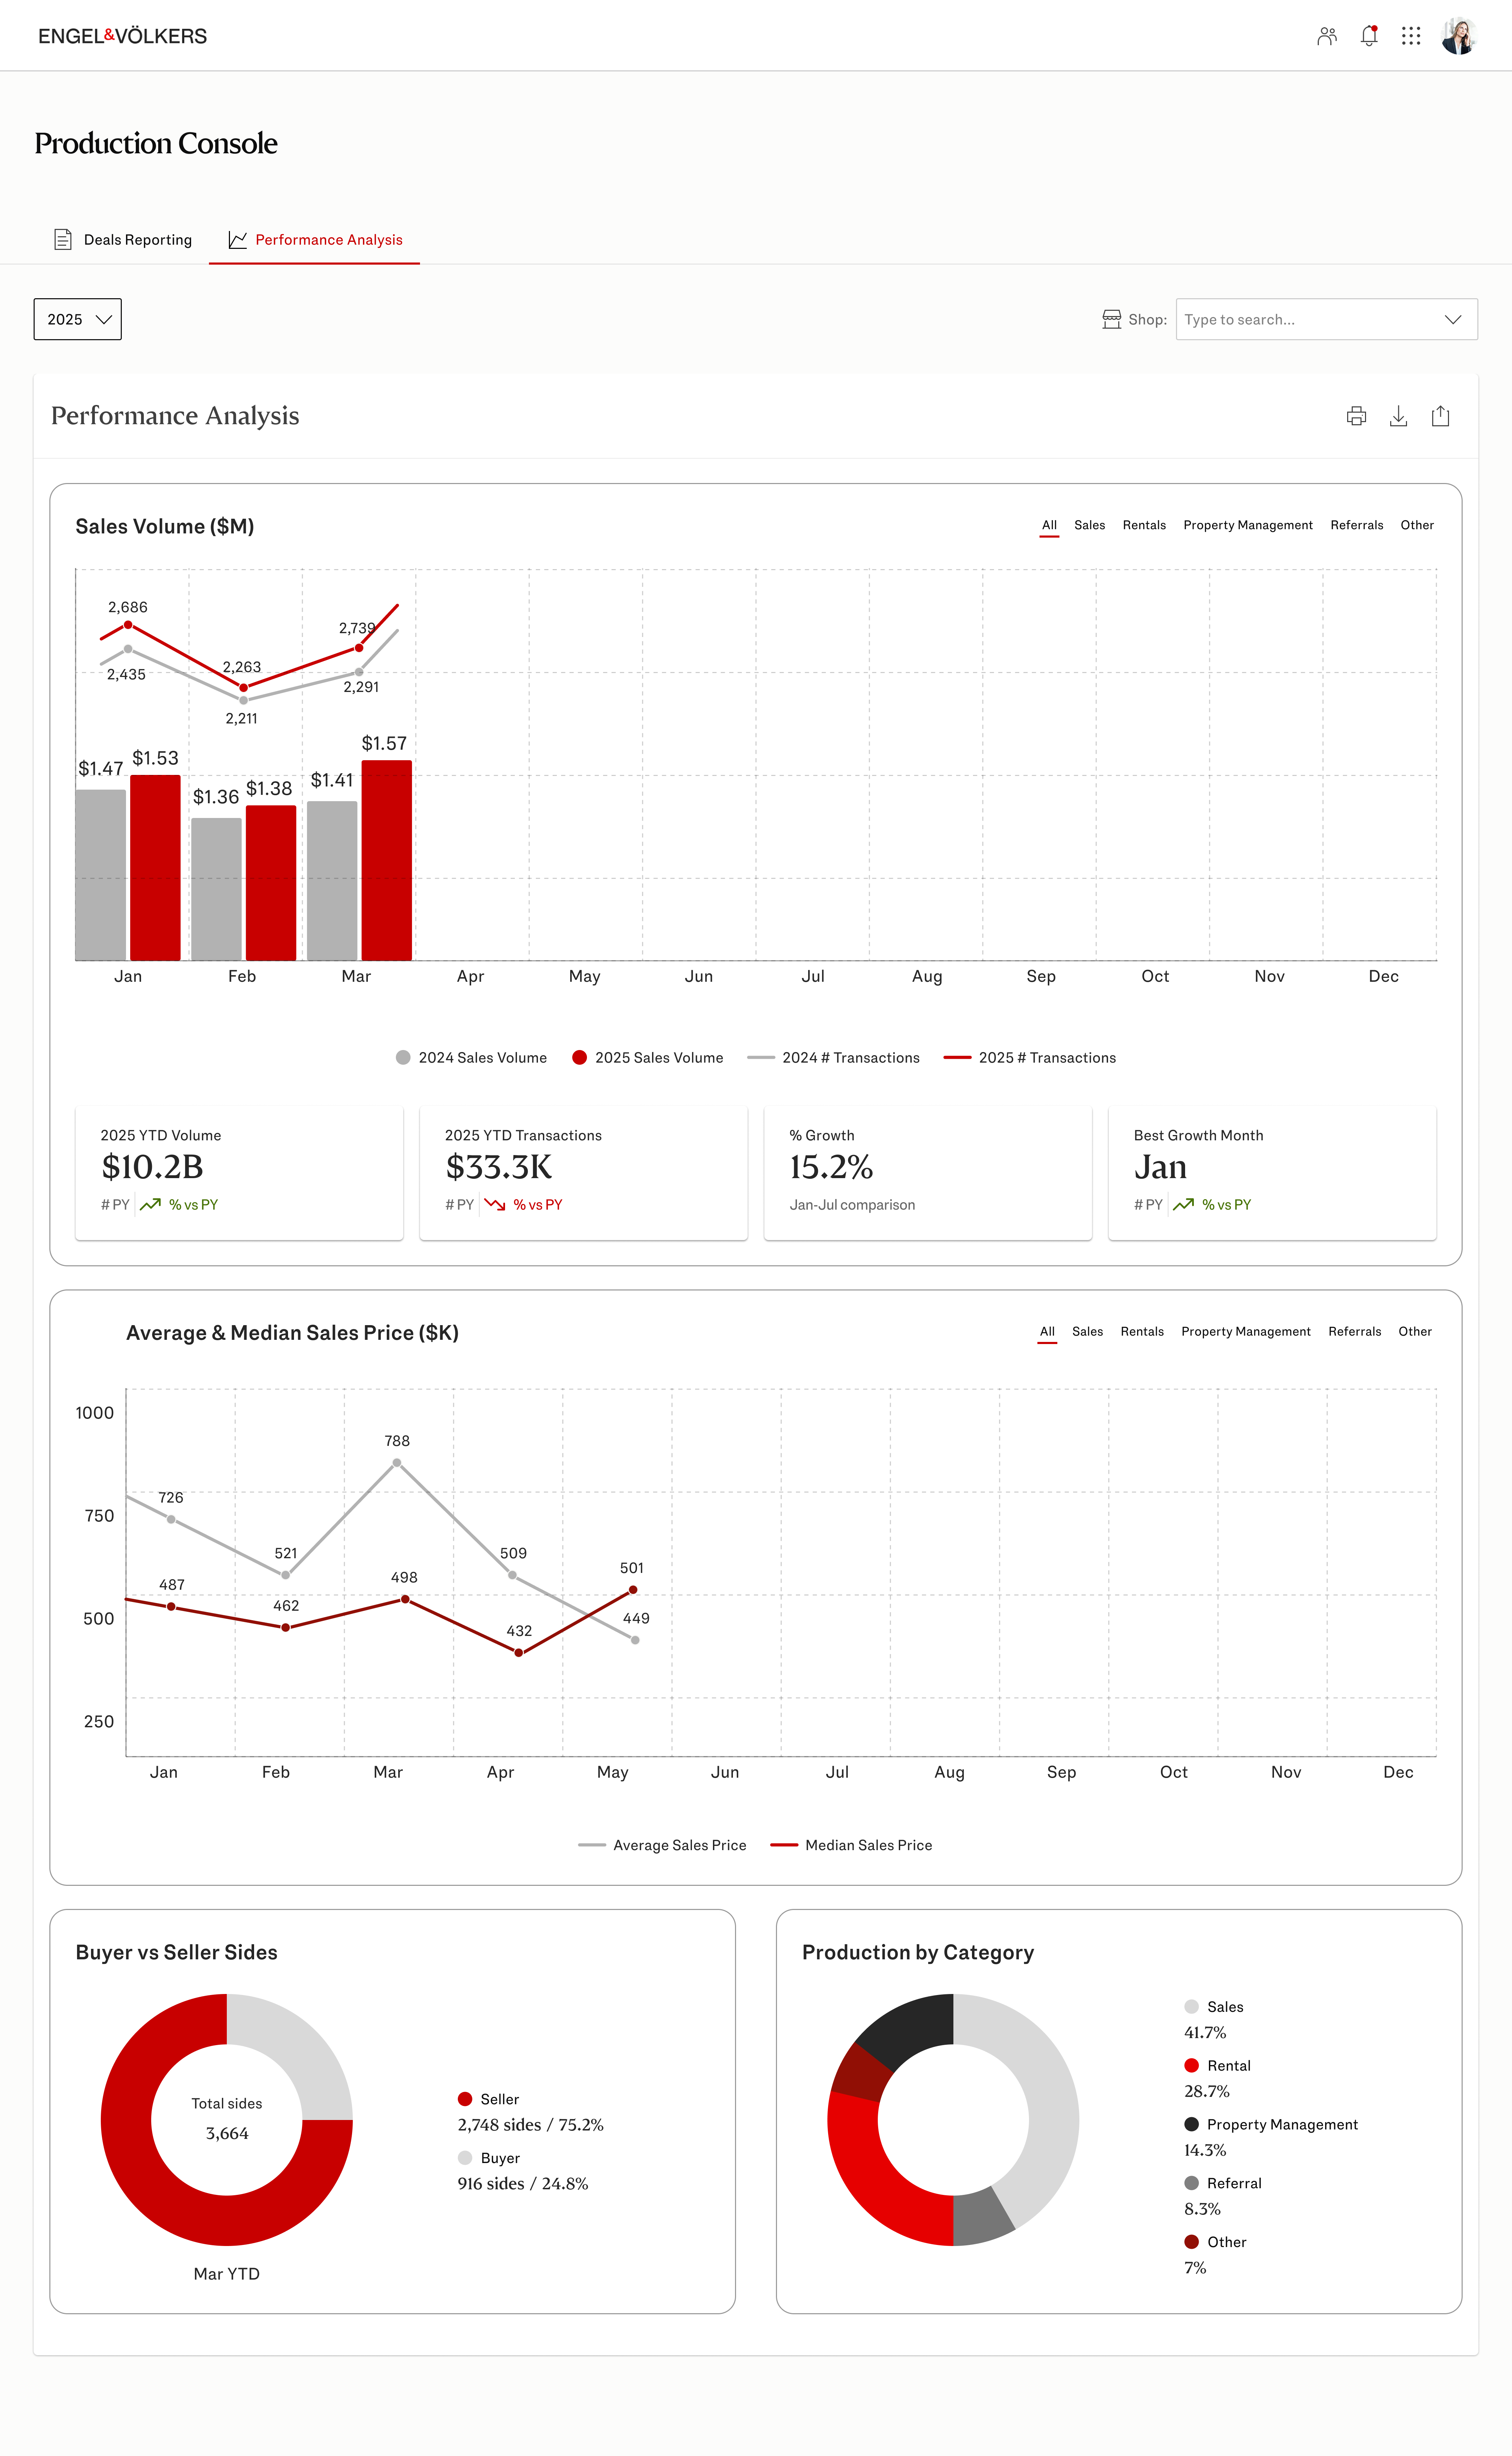Click the $1.57 red March bar

pyautogui.click(x=387, y=861)
